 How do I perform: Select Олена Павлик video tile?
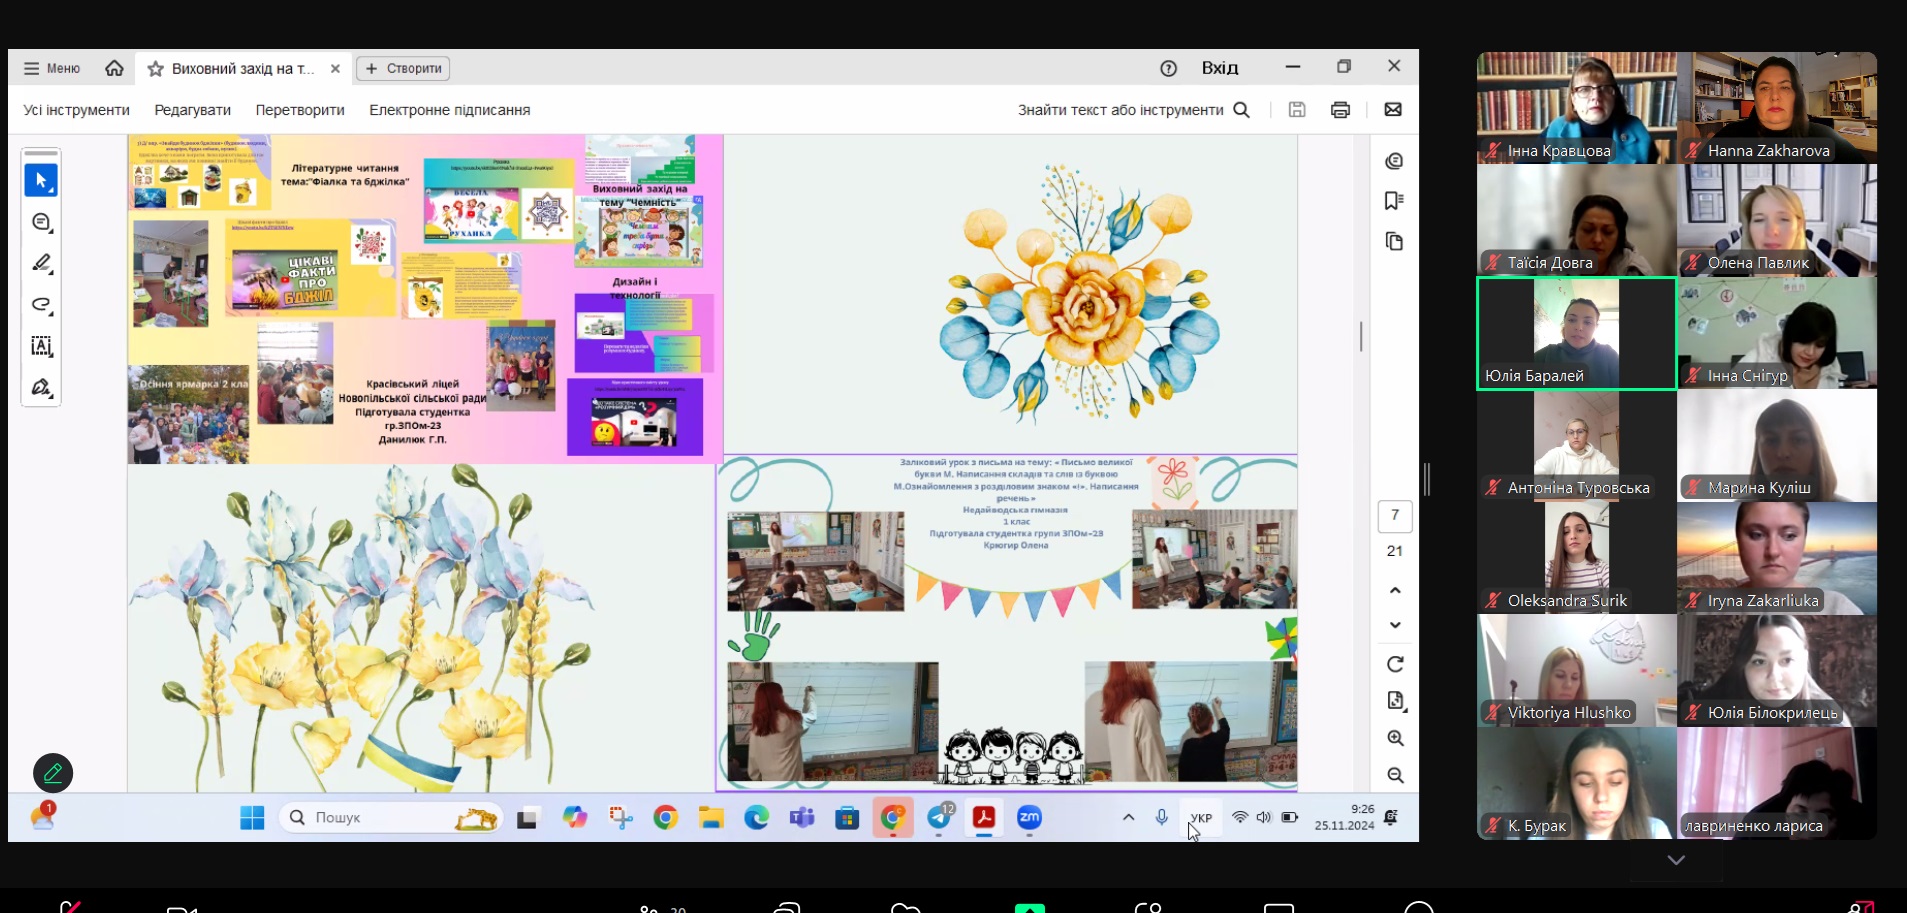tap(1777, 220)
